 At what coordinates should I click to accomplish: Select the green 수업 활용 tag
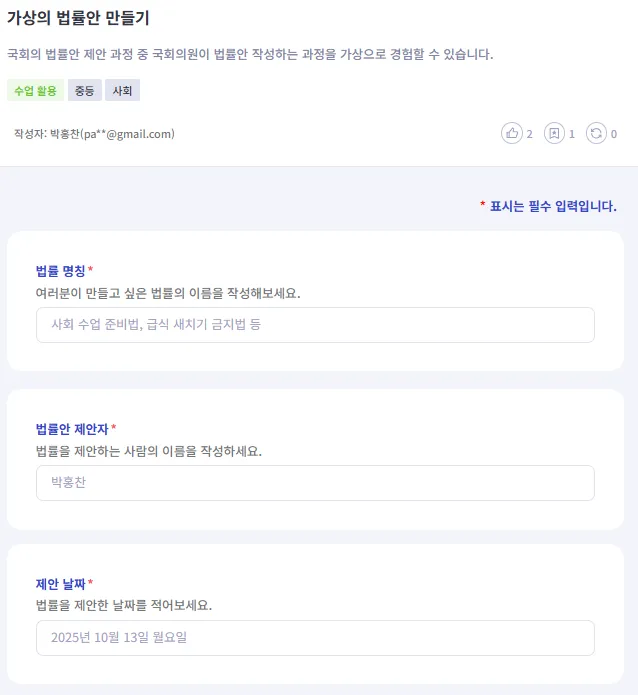pos(35,91)
